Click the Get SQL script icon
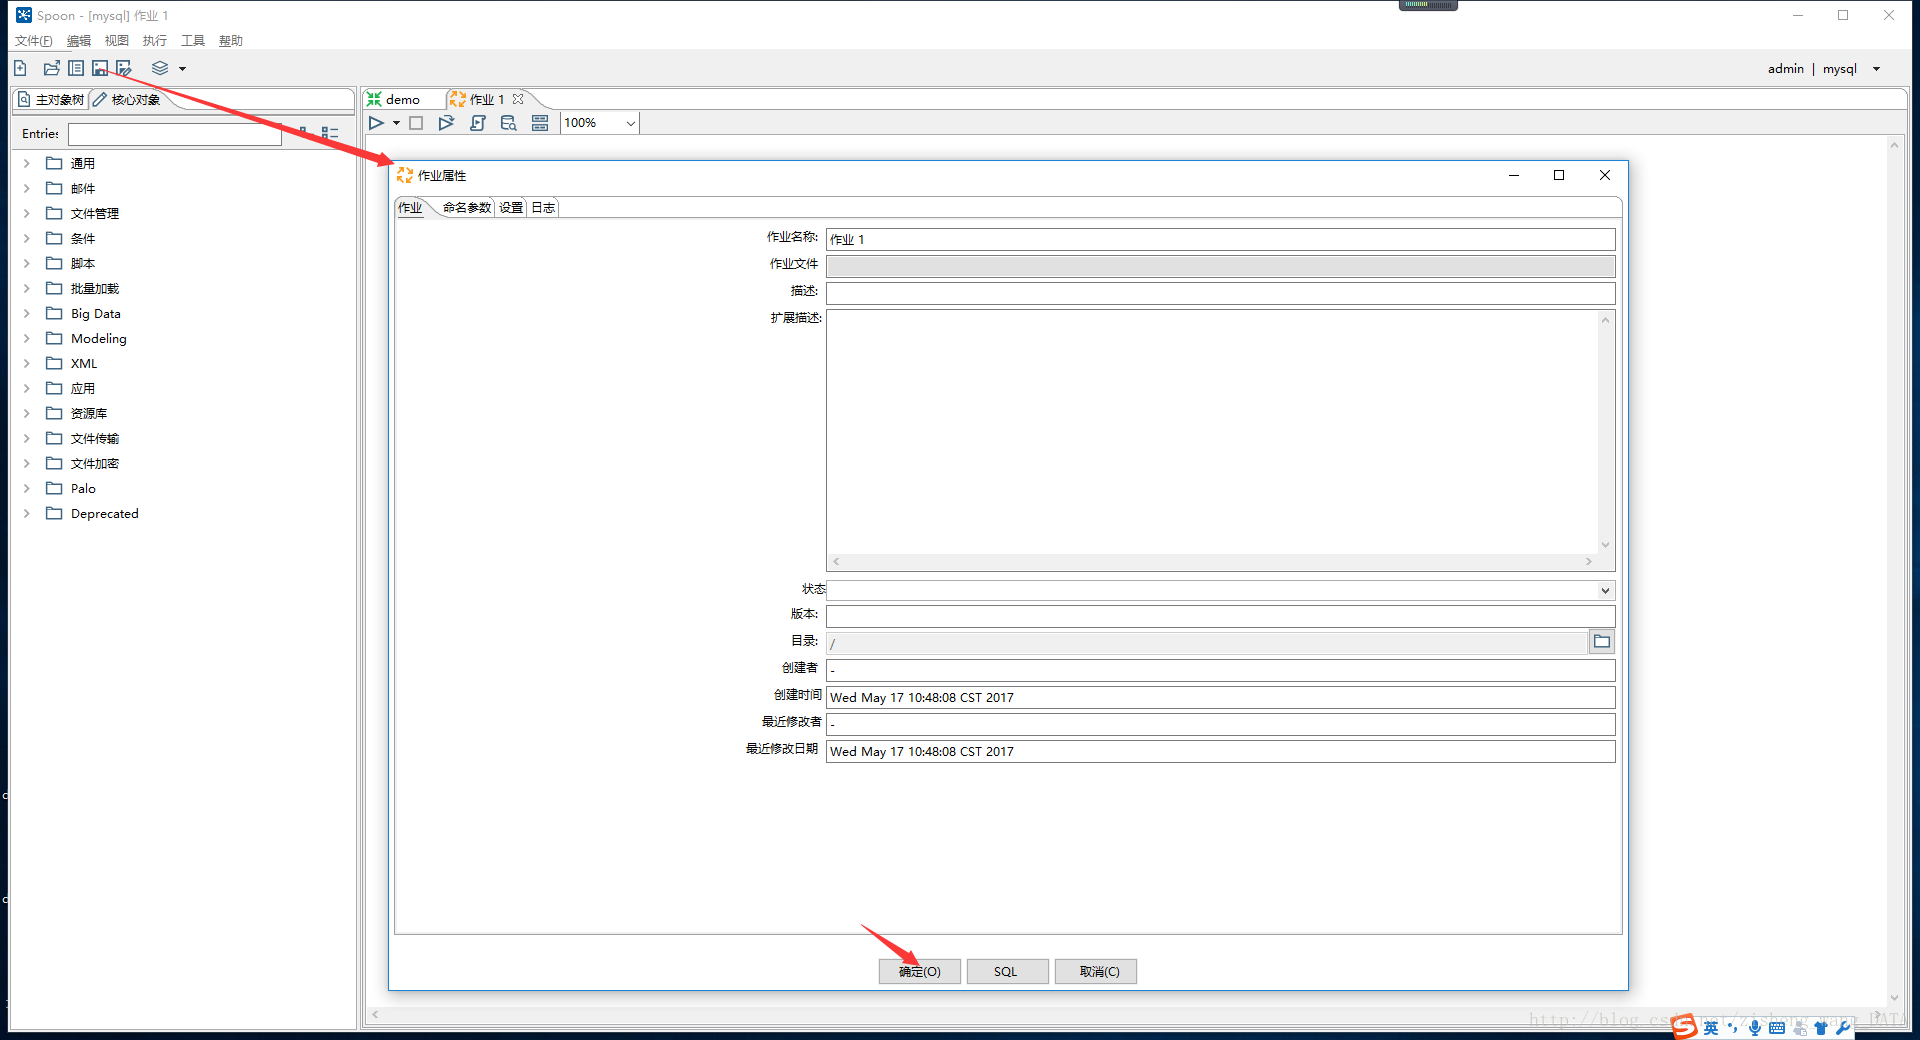The height and width of the screenshot is (1040, 1920). click(478, 123)
